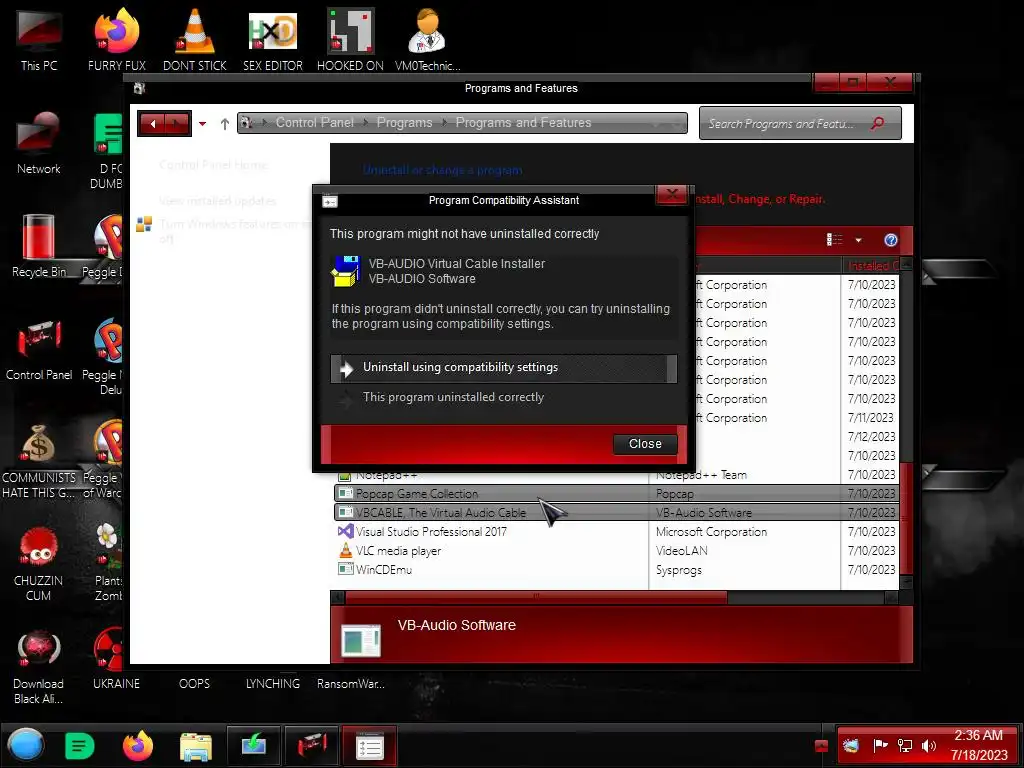This screenshot has width=1024, height=768.
Task: Select Programs in the breadcrumb path
Action: pos(404,122)
